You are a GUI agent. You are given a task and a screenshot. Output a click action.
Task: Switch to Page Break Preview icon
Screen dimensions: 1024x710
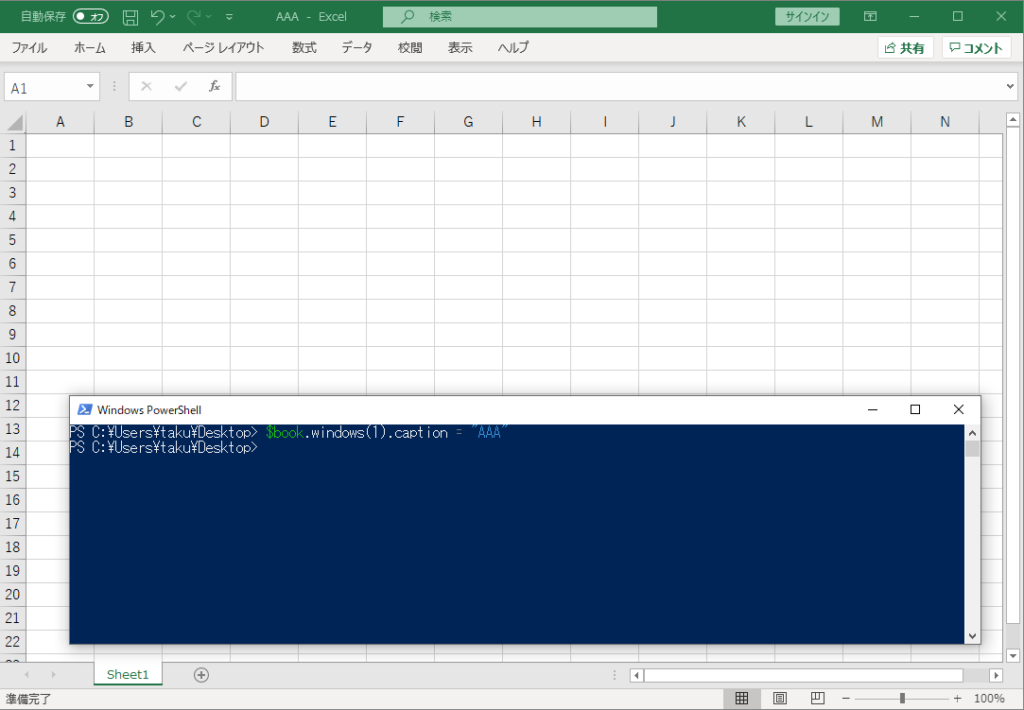pos(817,698)
